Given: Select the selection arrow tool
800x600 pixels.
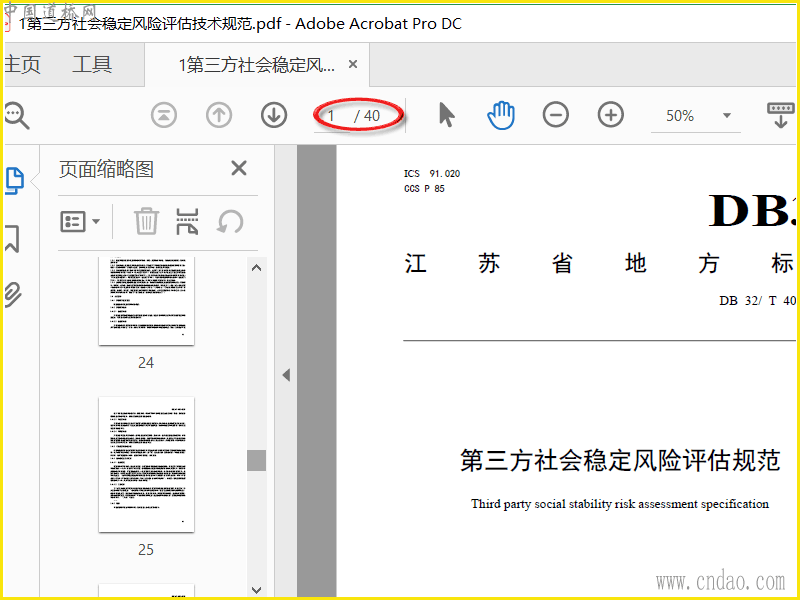Looking at the screenshot, I should point(446,115).
